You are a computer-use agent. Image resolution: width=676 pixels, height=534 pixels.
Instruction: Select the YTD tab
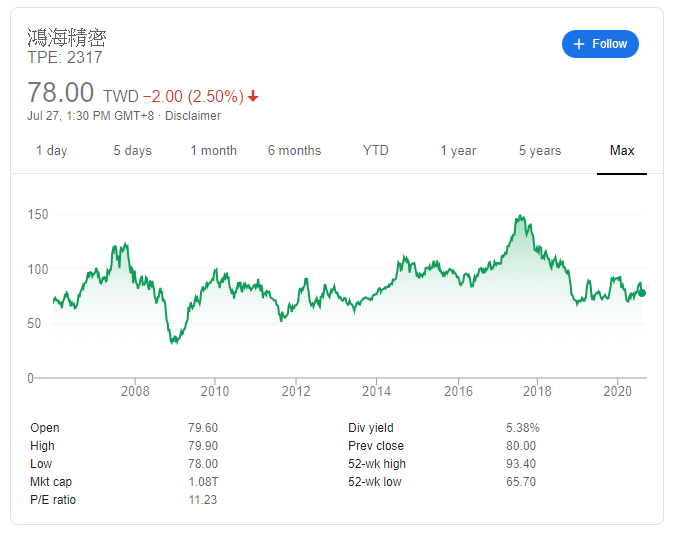(376, 150)
